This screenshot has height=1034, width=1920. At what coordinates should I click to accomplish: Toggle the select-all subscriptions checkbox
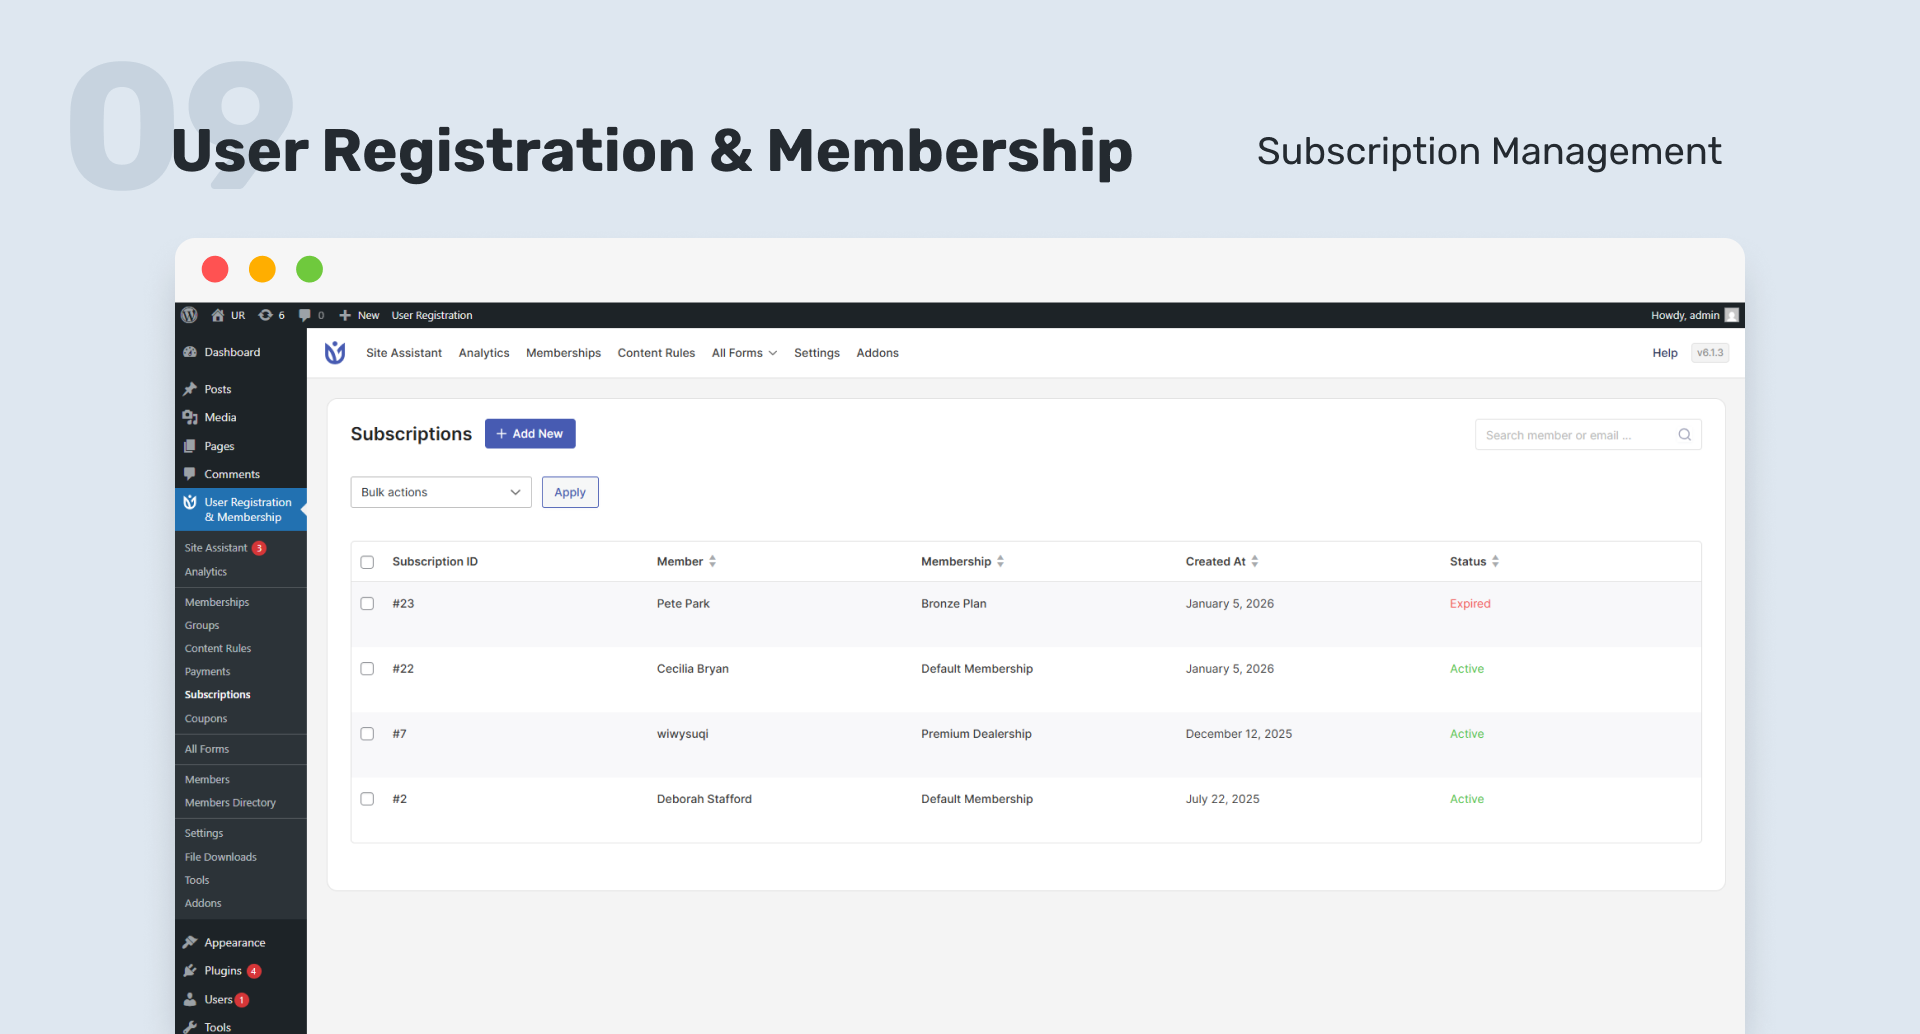[367, 562]
